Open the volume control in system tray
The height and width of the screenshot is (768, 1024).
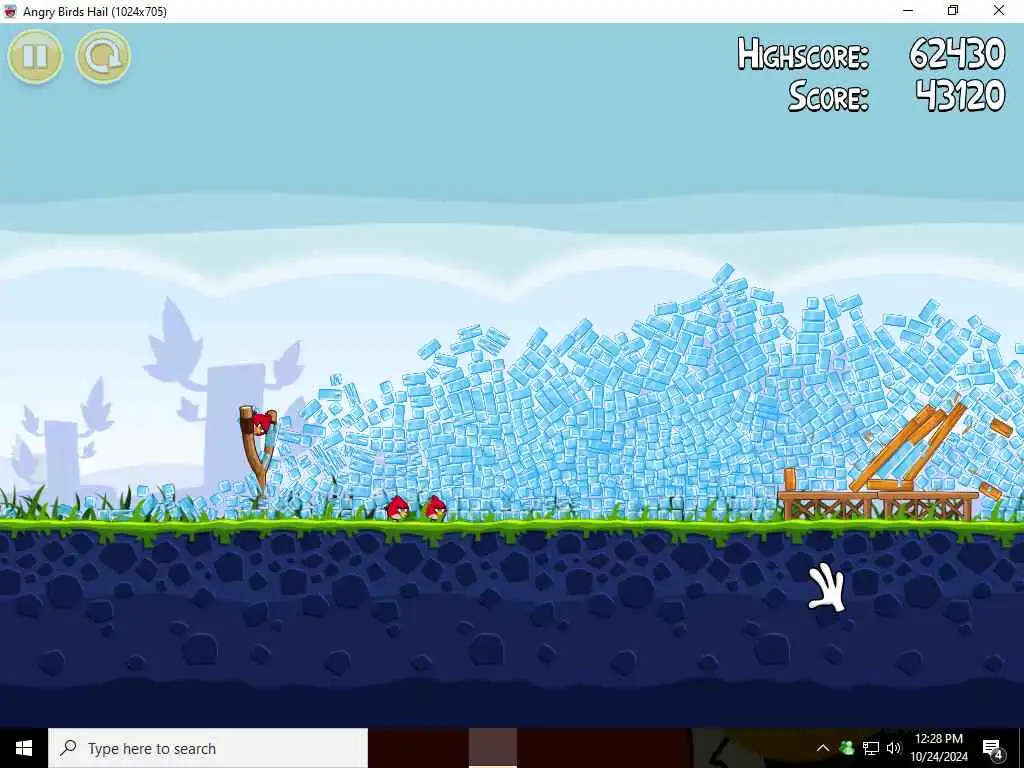pos(894,748)
